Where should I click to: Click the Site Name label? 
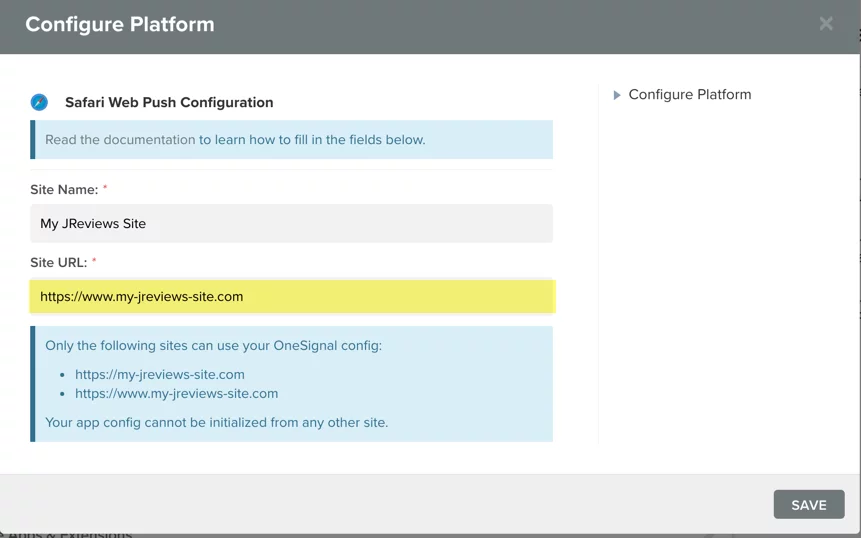[x=64, y=189]
